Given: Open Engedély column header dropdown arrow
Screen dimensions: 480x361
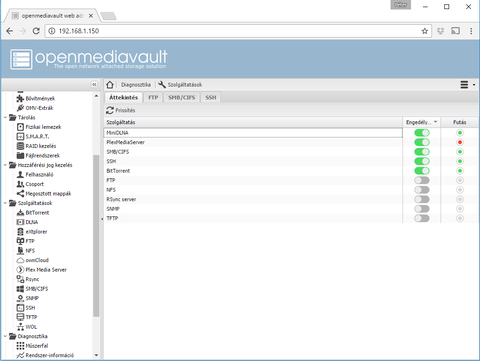Looking at the screenshot, I should (x=436, y=122).
